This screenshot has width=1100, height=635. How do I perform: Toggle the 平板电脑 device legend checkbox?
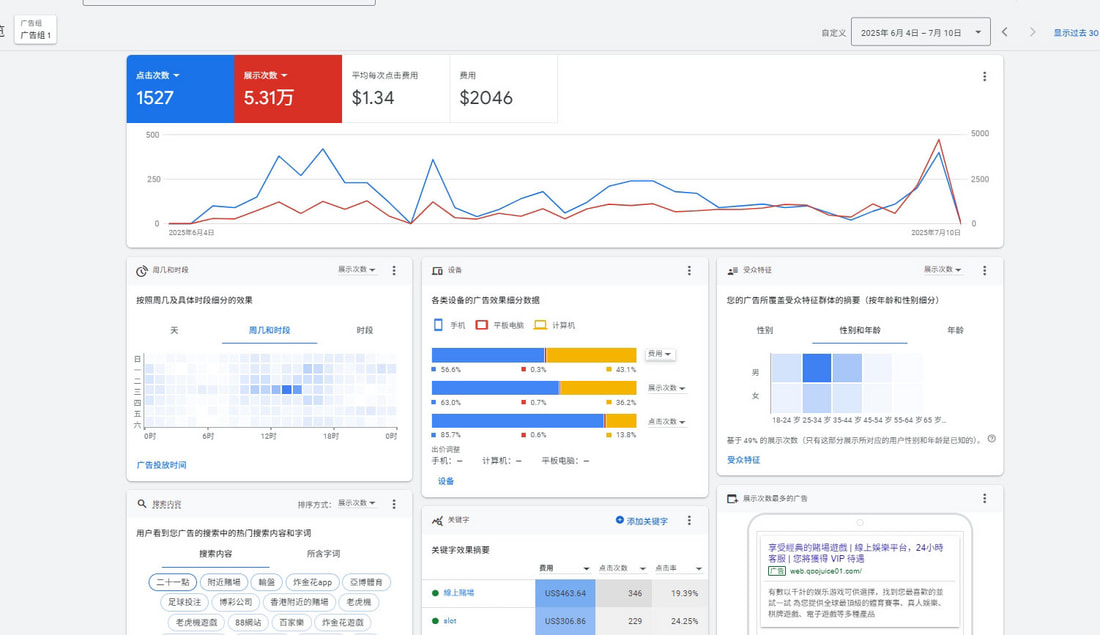(x=481, y=325)
